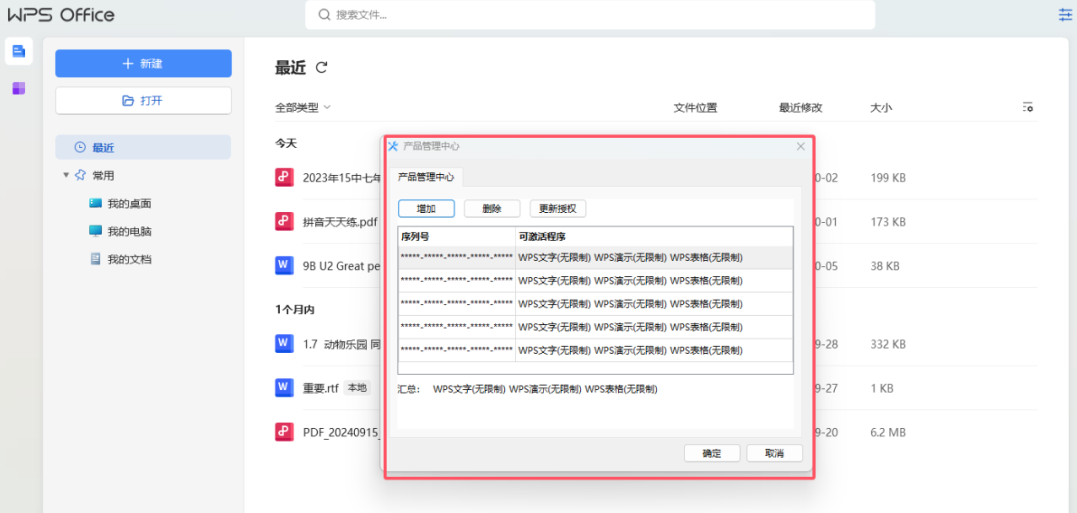This screenshot has height=513, width=1077.
Task: Click the 搜索文件 search field
Action: 590,14
